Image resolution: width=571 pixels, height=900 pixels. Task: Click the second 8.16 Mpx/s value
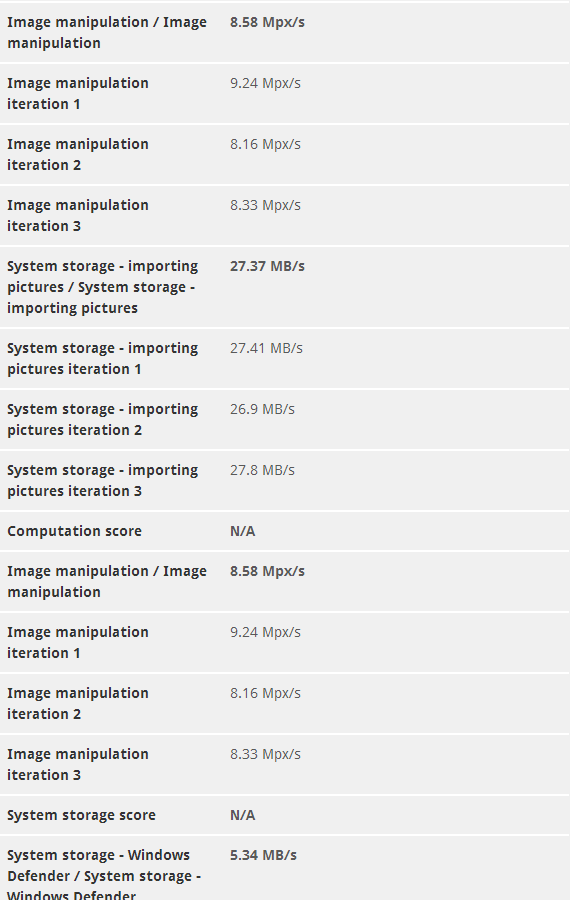click(x=265, y=693)
